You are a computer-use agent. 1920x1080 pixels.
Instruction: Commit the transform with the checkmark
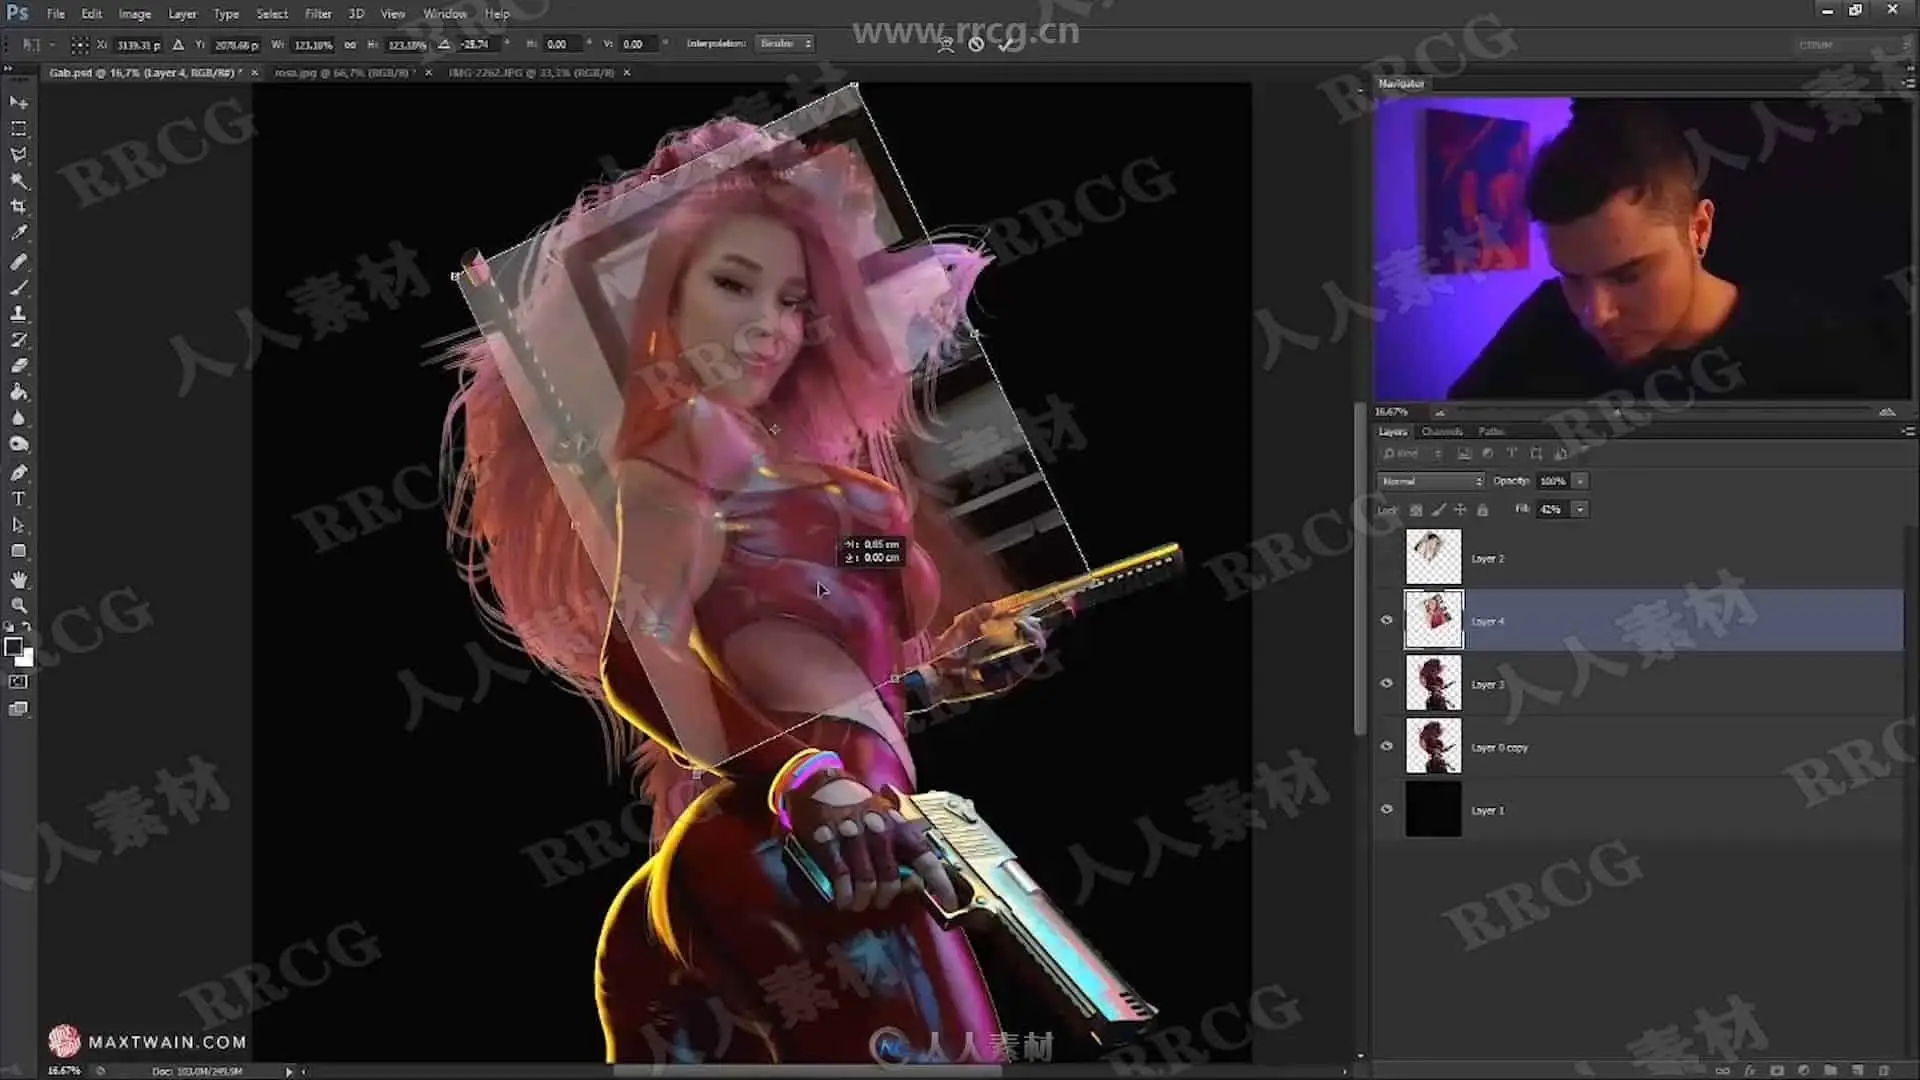click(x=1006, y=44)
